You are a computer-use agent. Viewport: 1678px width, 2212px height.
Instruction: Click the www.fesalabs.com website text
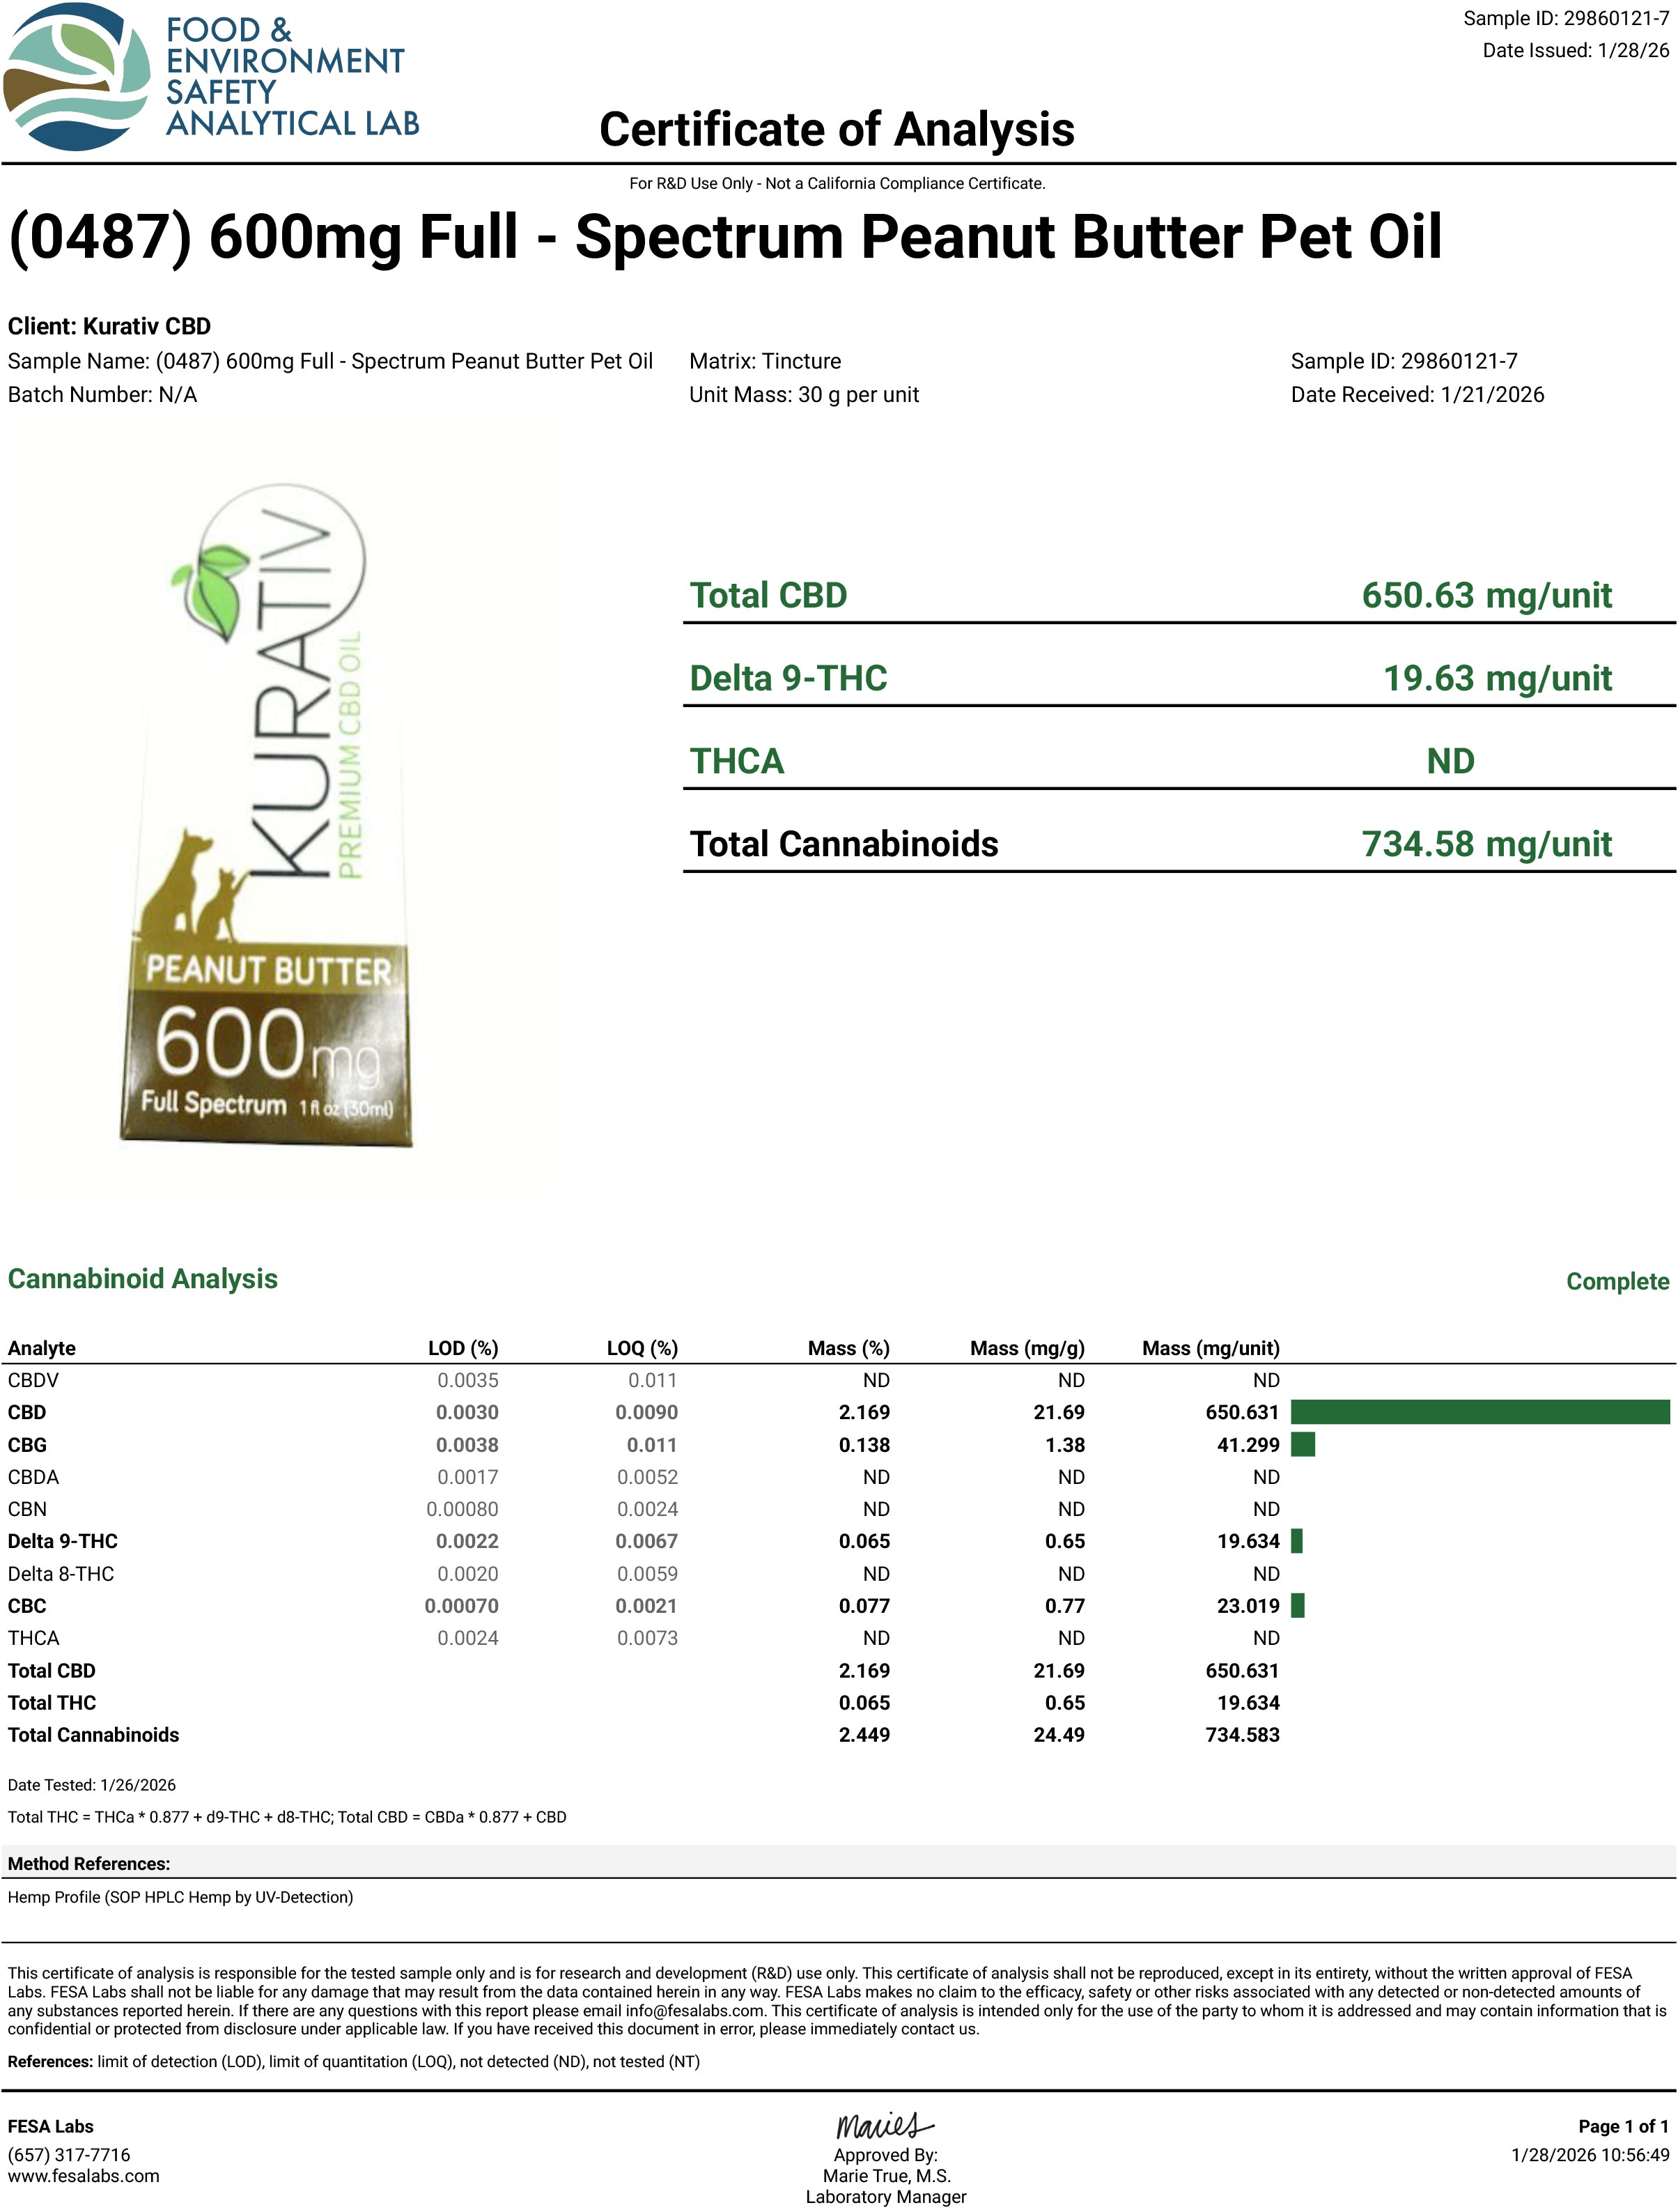(83, 2176)
